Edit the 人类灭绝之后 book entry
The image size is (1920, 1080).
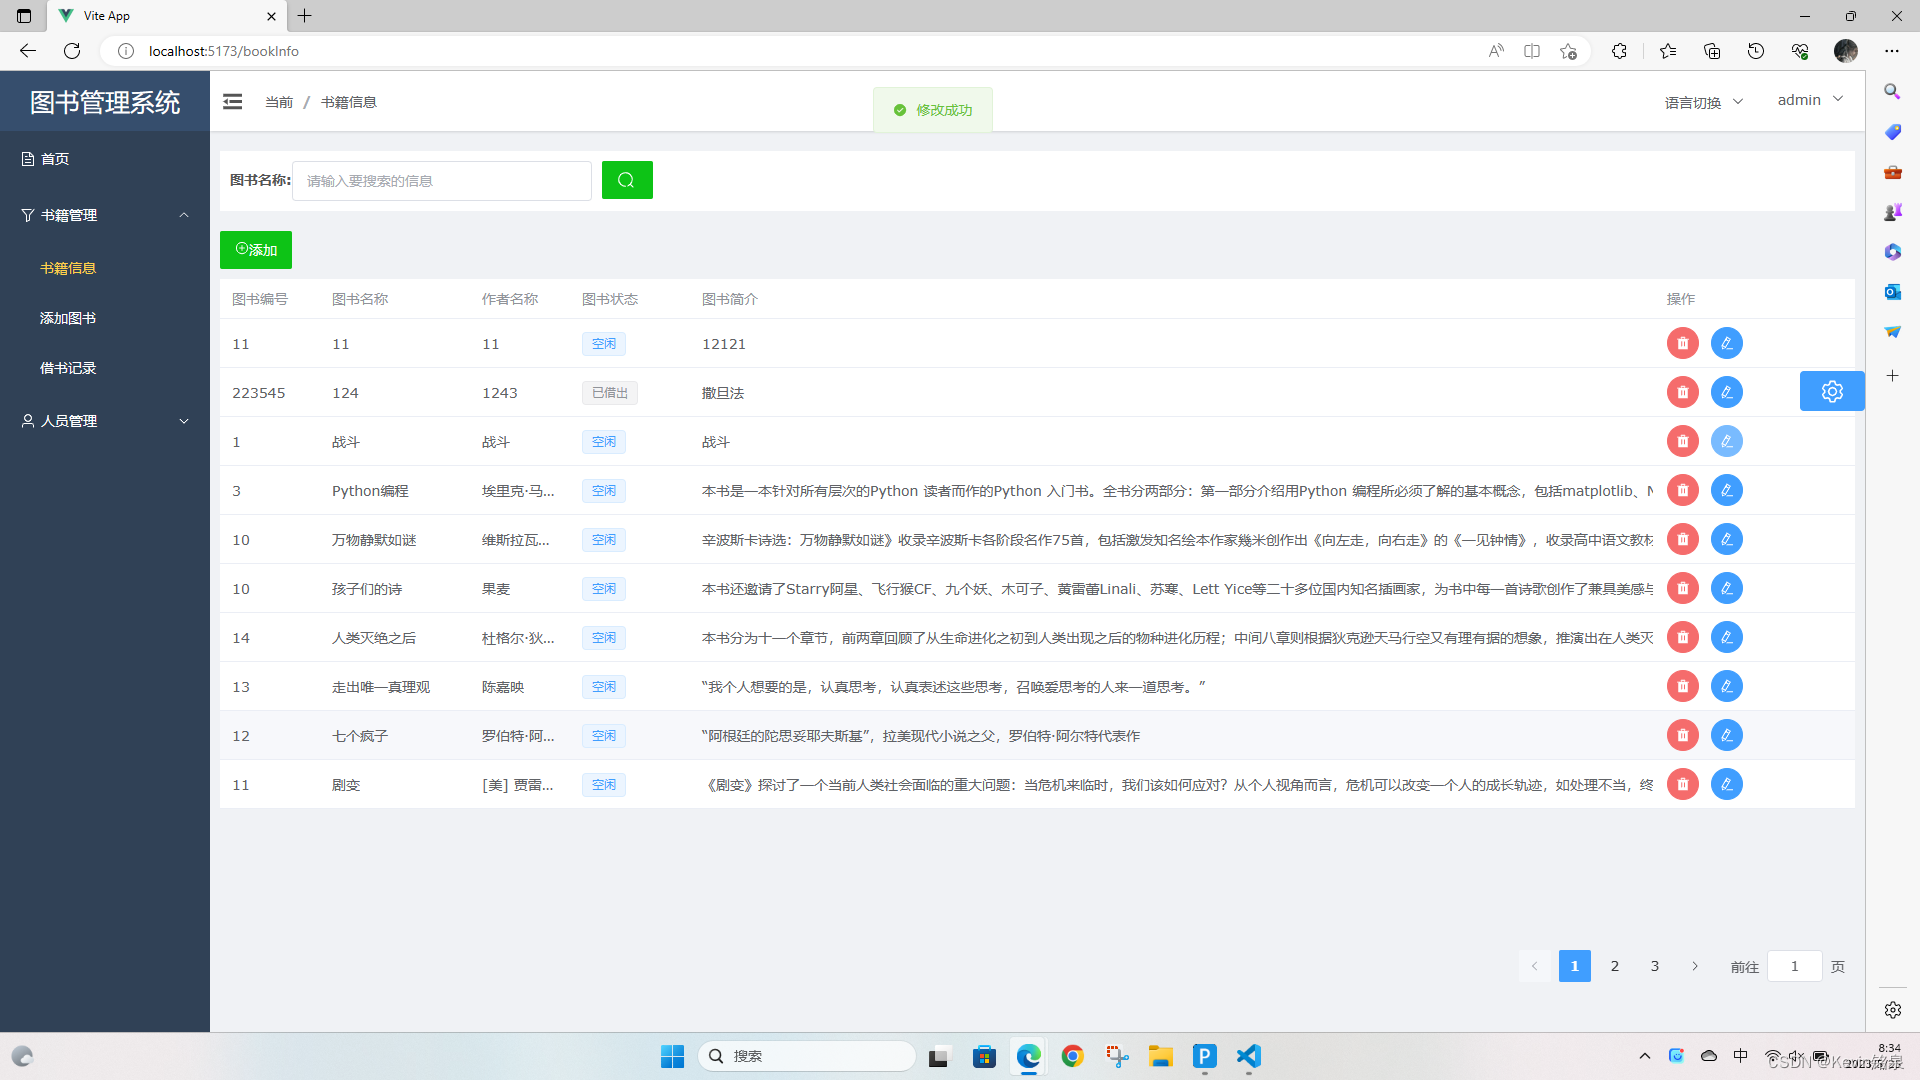1727,637
